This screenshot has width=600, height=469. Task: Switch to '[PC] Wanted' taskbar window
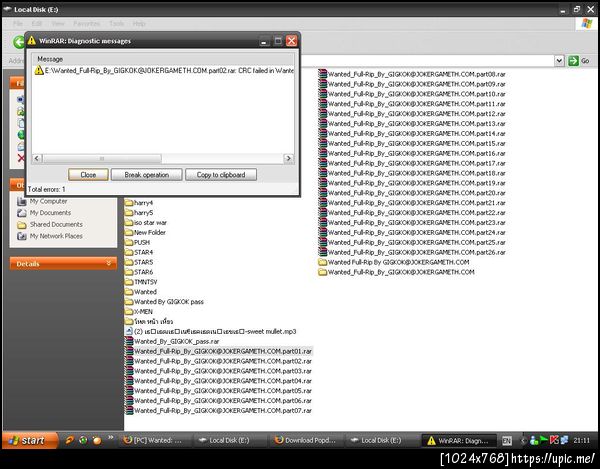coord(153,441)
